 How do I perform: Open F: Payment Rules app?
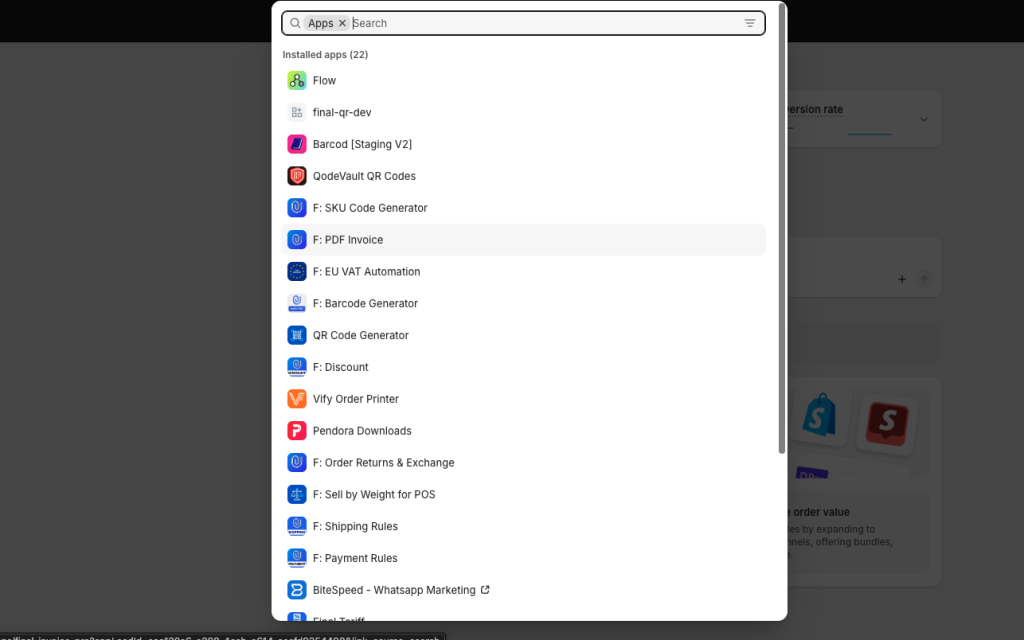355,559
